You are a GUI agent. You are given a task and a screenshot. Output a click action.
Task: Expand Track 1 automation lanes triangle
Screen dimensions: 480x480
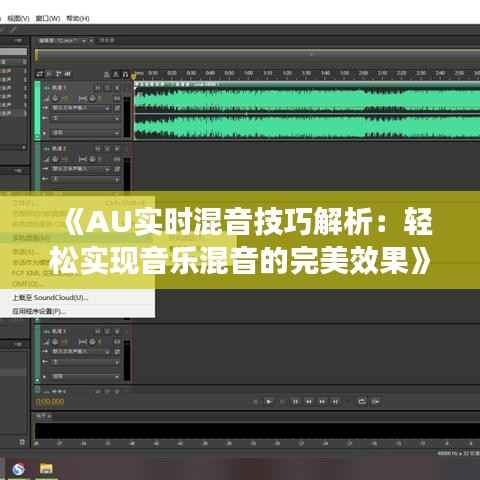point(45,133)
